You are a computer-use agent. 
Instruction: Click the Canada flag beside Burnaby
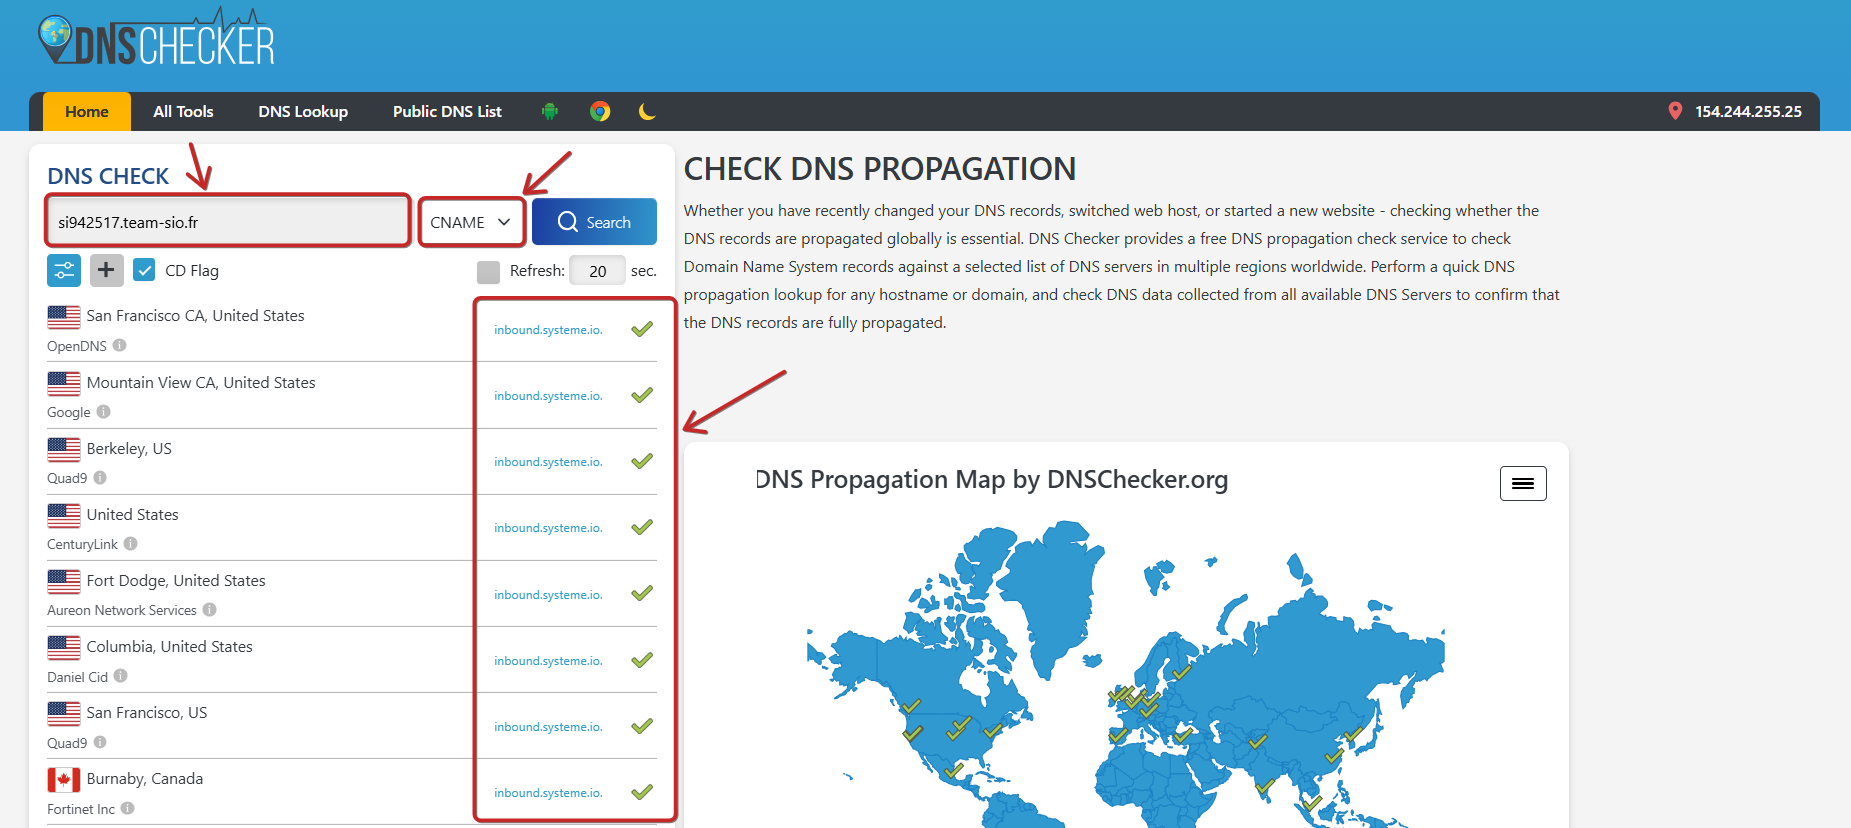click(x=64, y=779)
